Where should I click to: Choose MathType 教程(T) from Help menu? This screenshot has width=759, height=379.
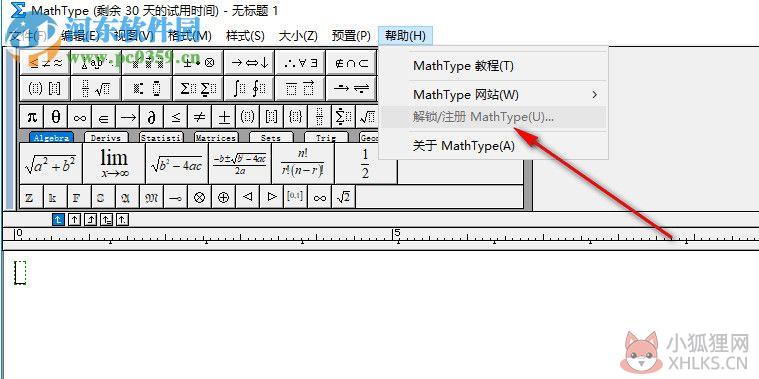click(493, 66)
